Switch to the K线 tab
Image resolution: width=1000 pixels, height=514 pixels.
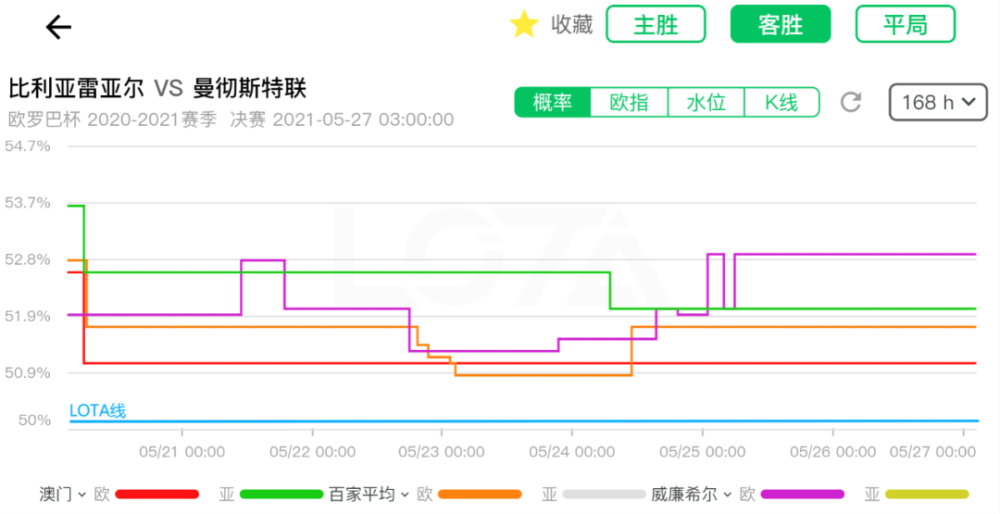[781, 102]
